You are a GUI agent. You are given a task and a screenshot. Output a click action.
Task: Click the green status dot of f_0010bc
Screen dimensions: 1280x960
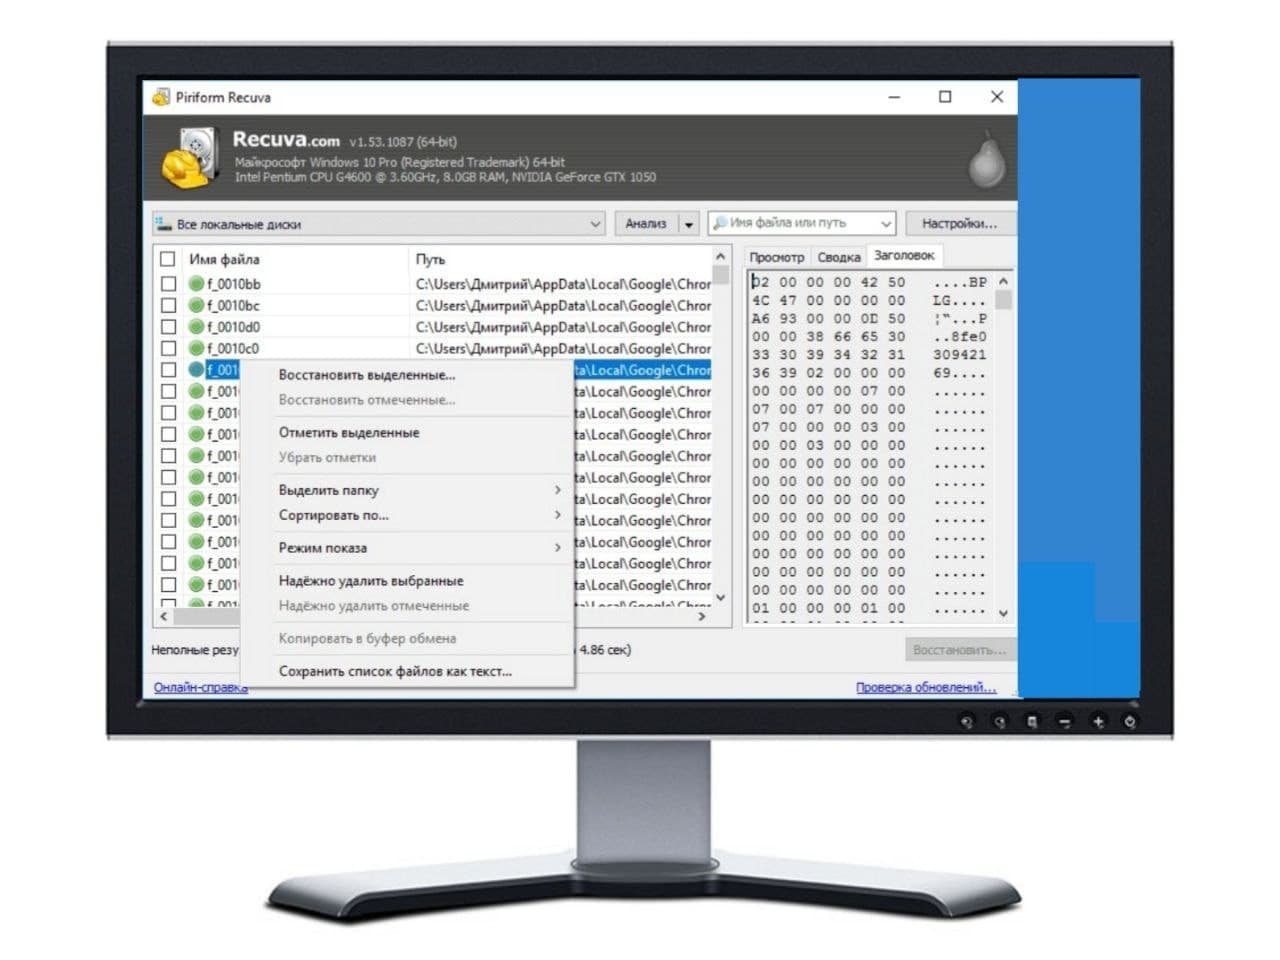196,305
